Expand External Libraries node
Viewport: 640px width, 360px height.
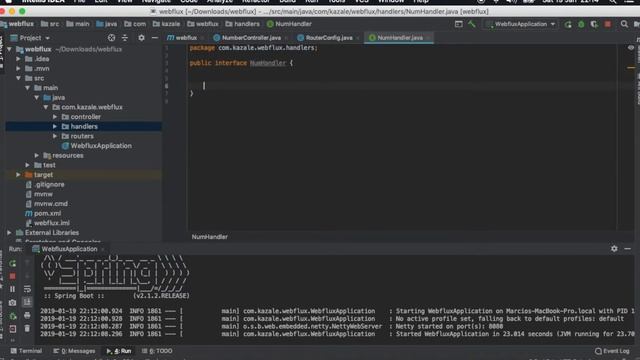pyautogui.click(x=9, y=233)
